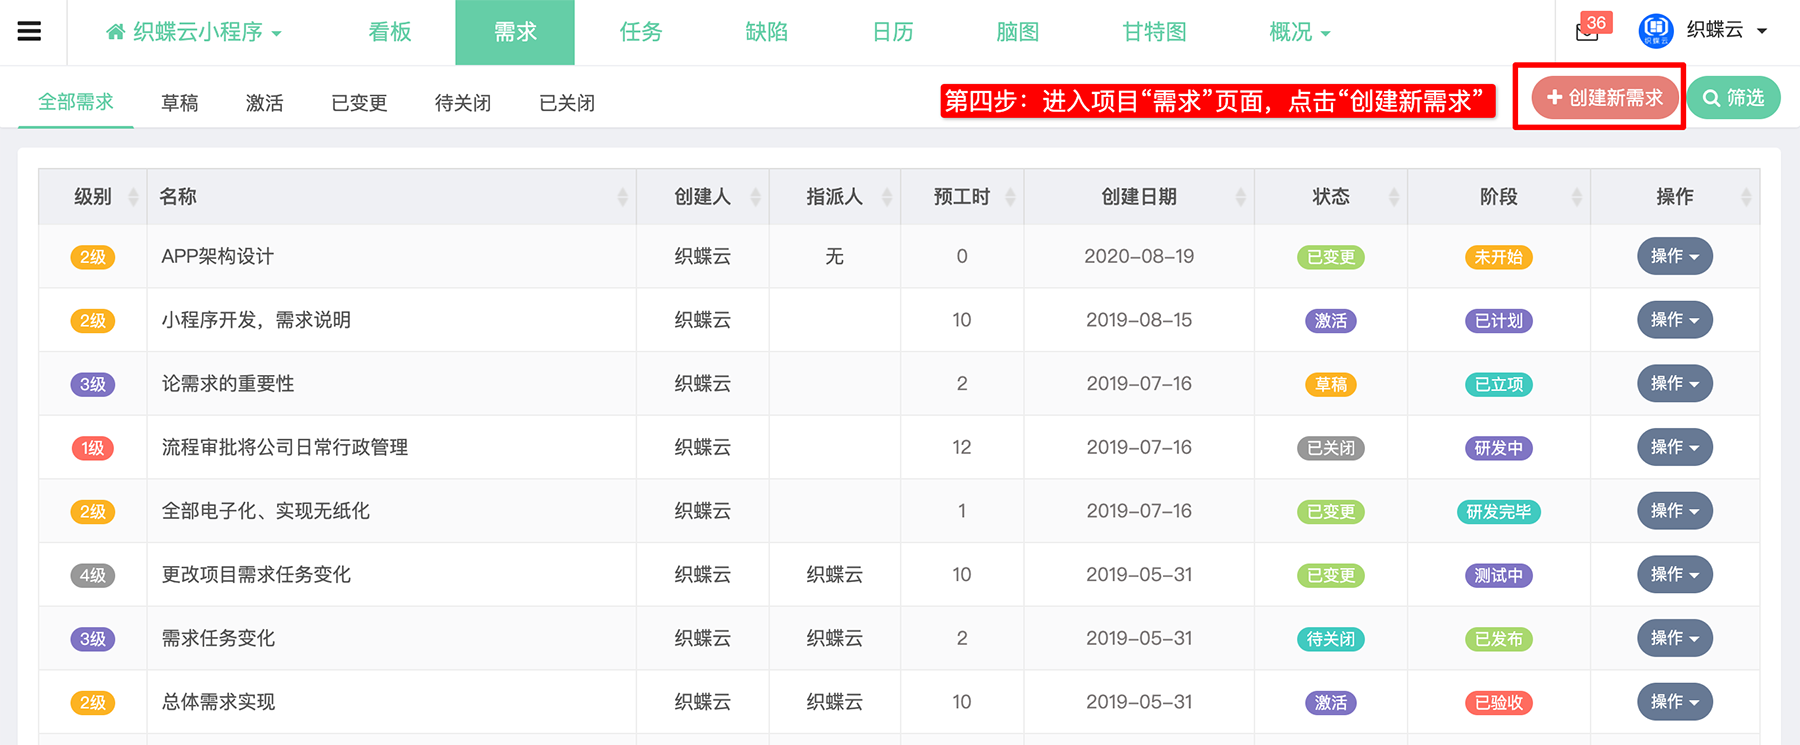Viewport: 1800px width, 745px height.
Task: Sort table by 状态 column arrows
Action: click(1393, 197)
